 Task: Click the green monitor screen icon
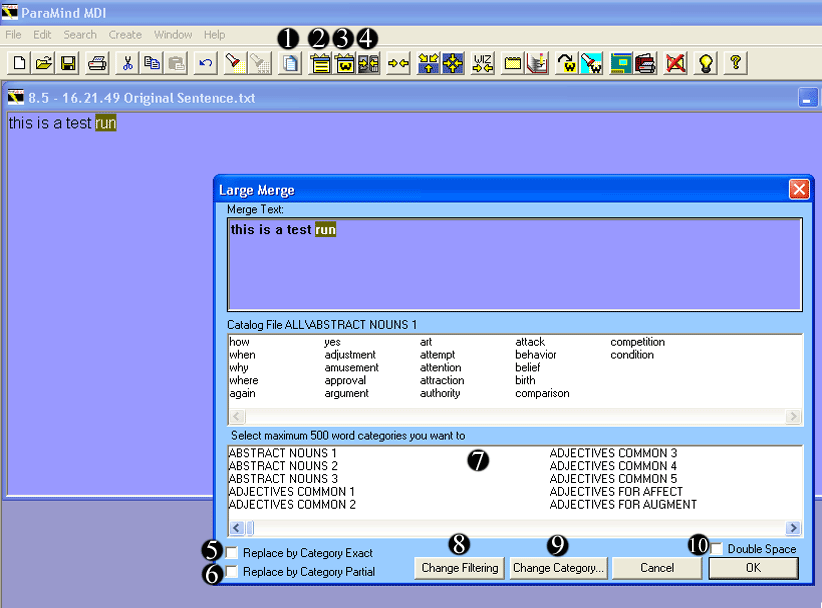coord(621,63)
